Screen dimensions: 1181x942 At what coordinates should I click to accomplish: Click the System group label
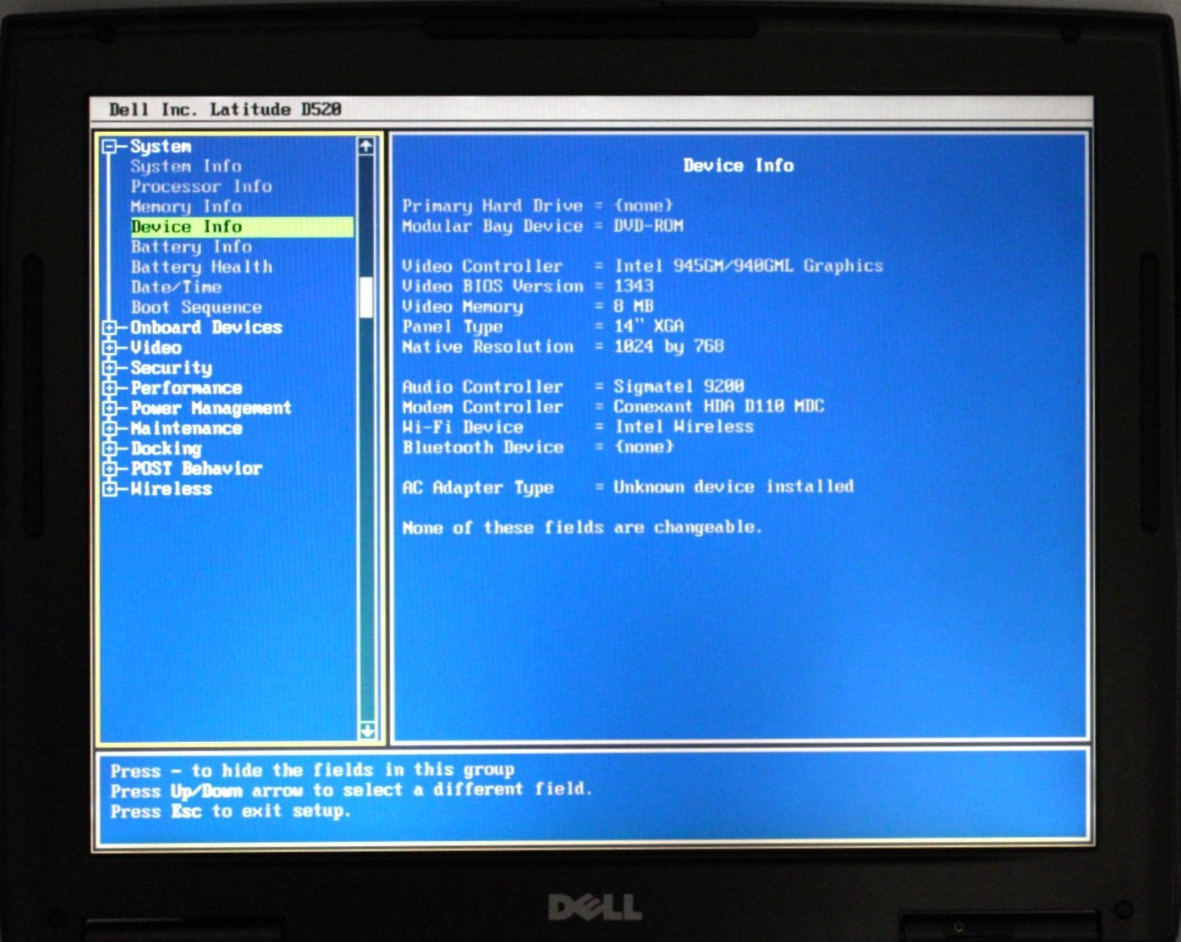[160, 146]
